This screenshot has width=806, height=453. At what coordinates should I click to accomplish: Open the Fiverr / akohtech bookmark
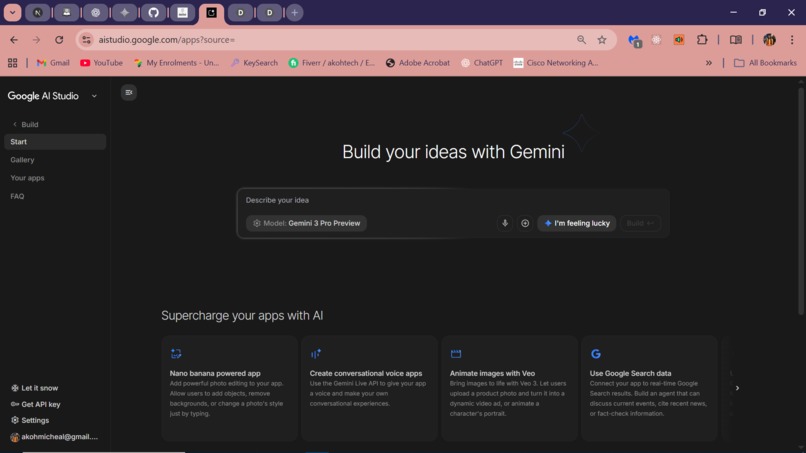click(332, 63)
